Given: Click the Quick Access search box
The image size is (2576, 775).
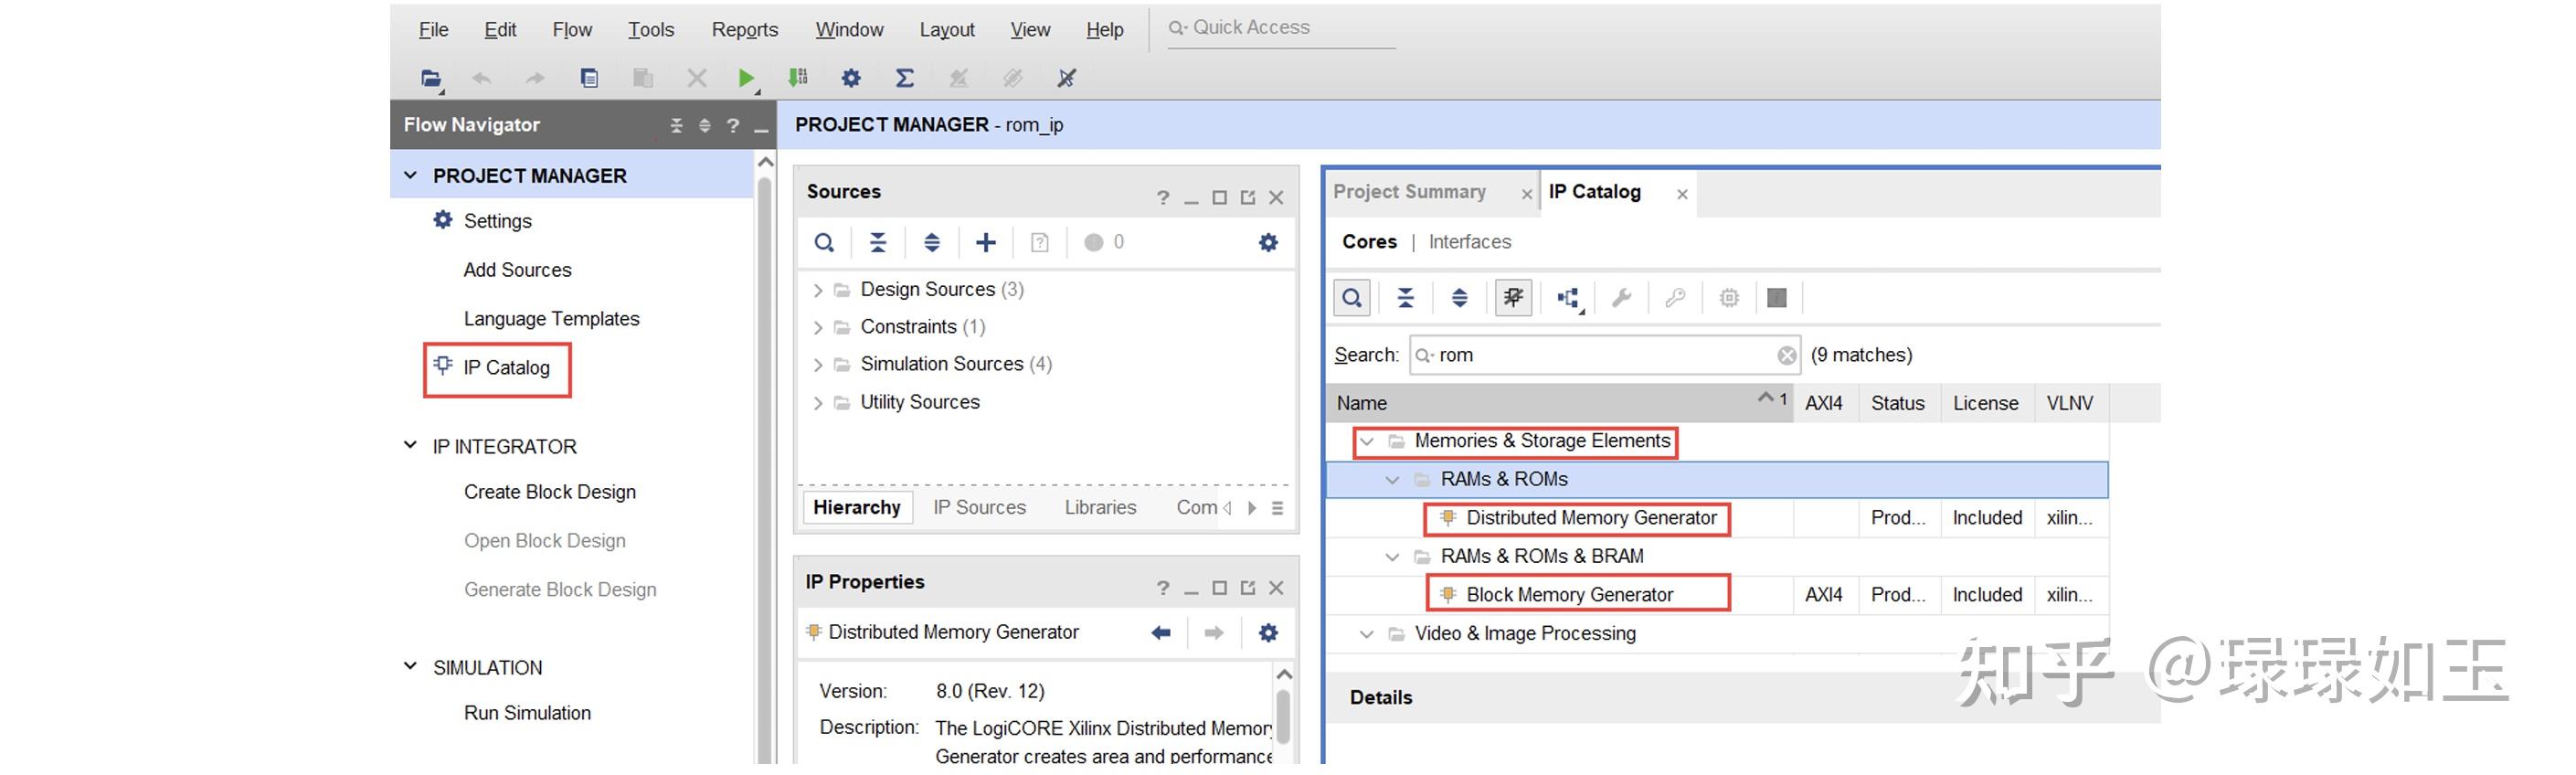Looking at the screenshot, I should coord(1280,28).
